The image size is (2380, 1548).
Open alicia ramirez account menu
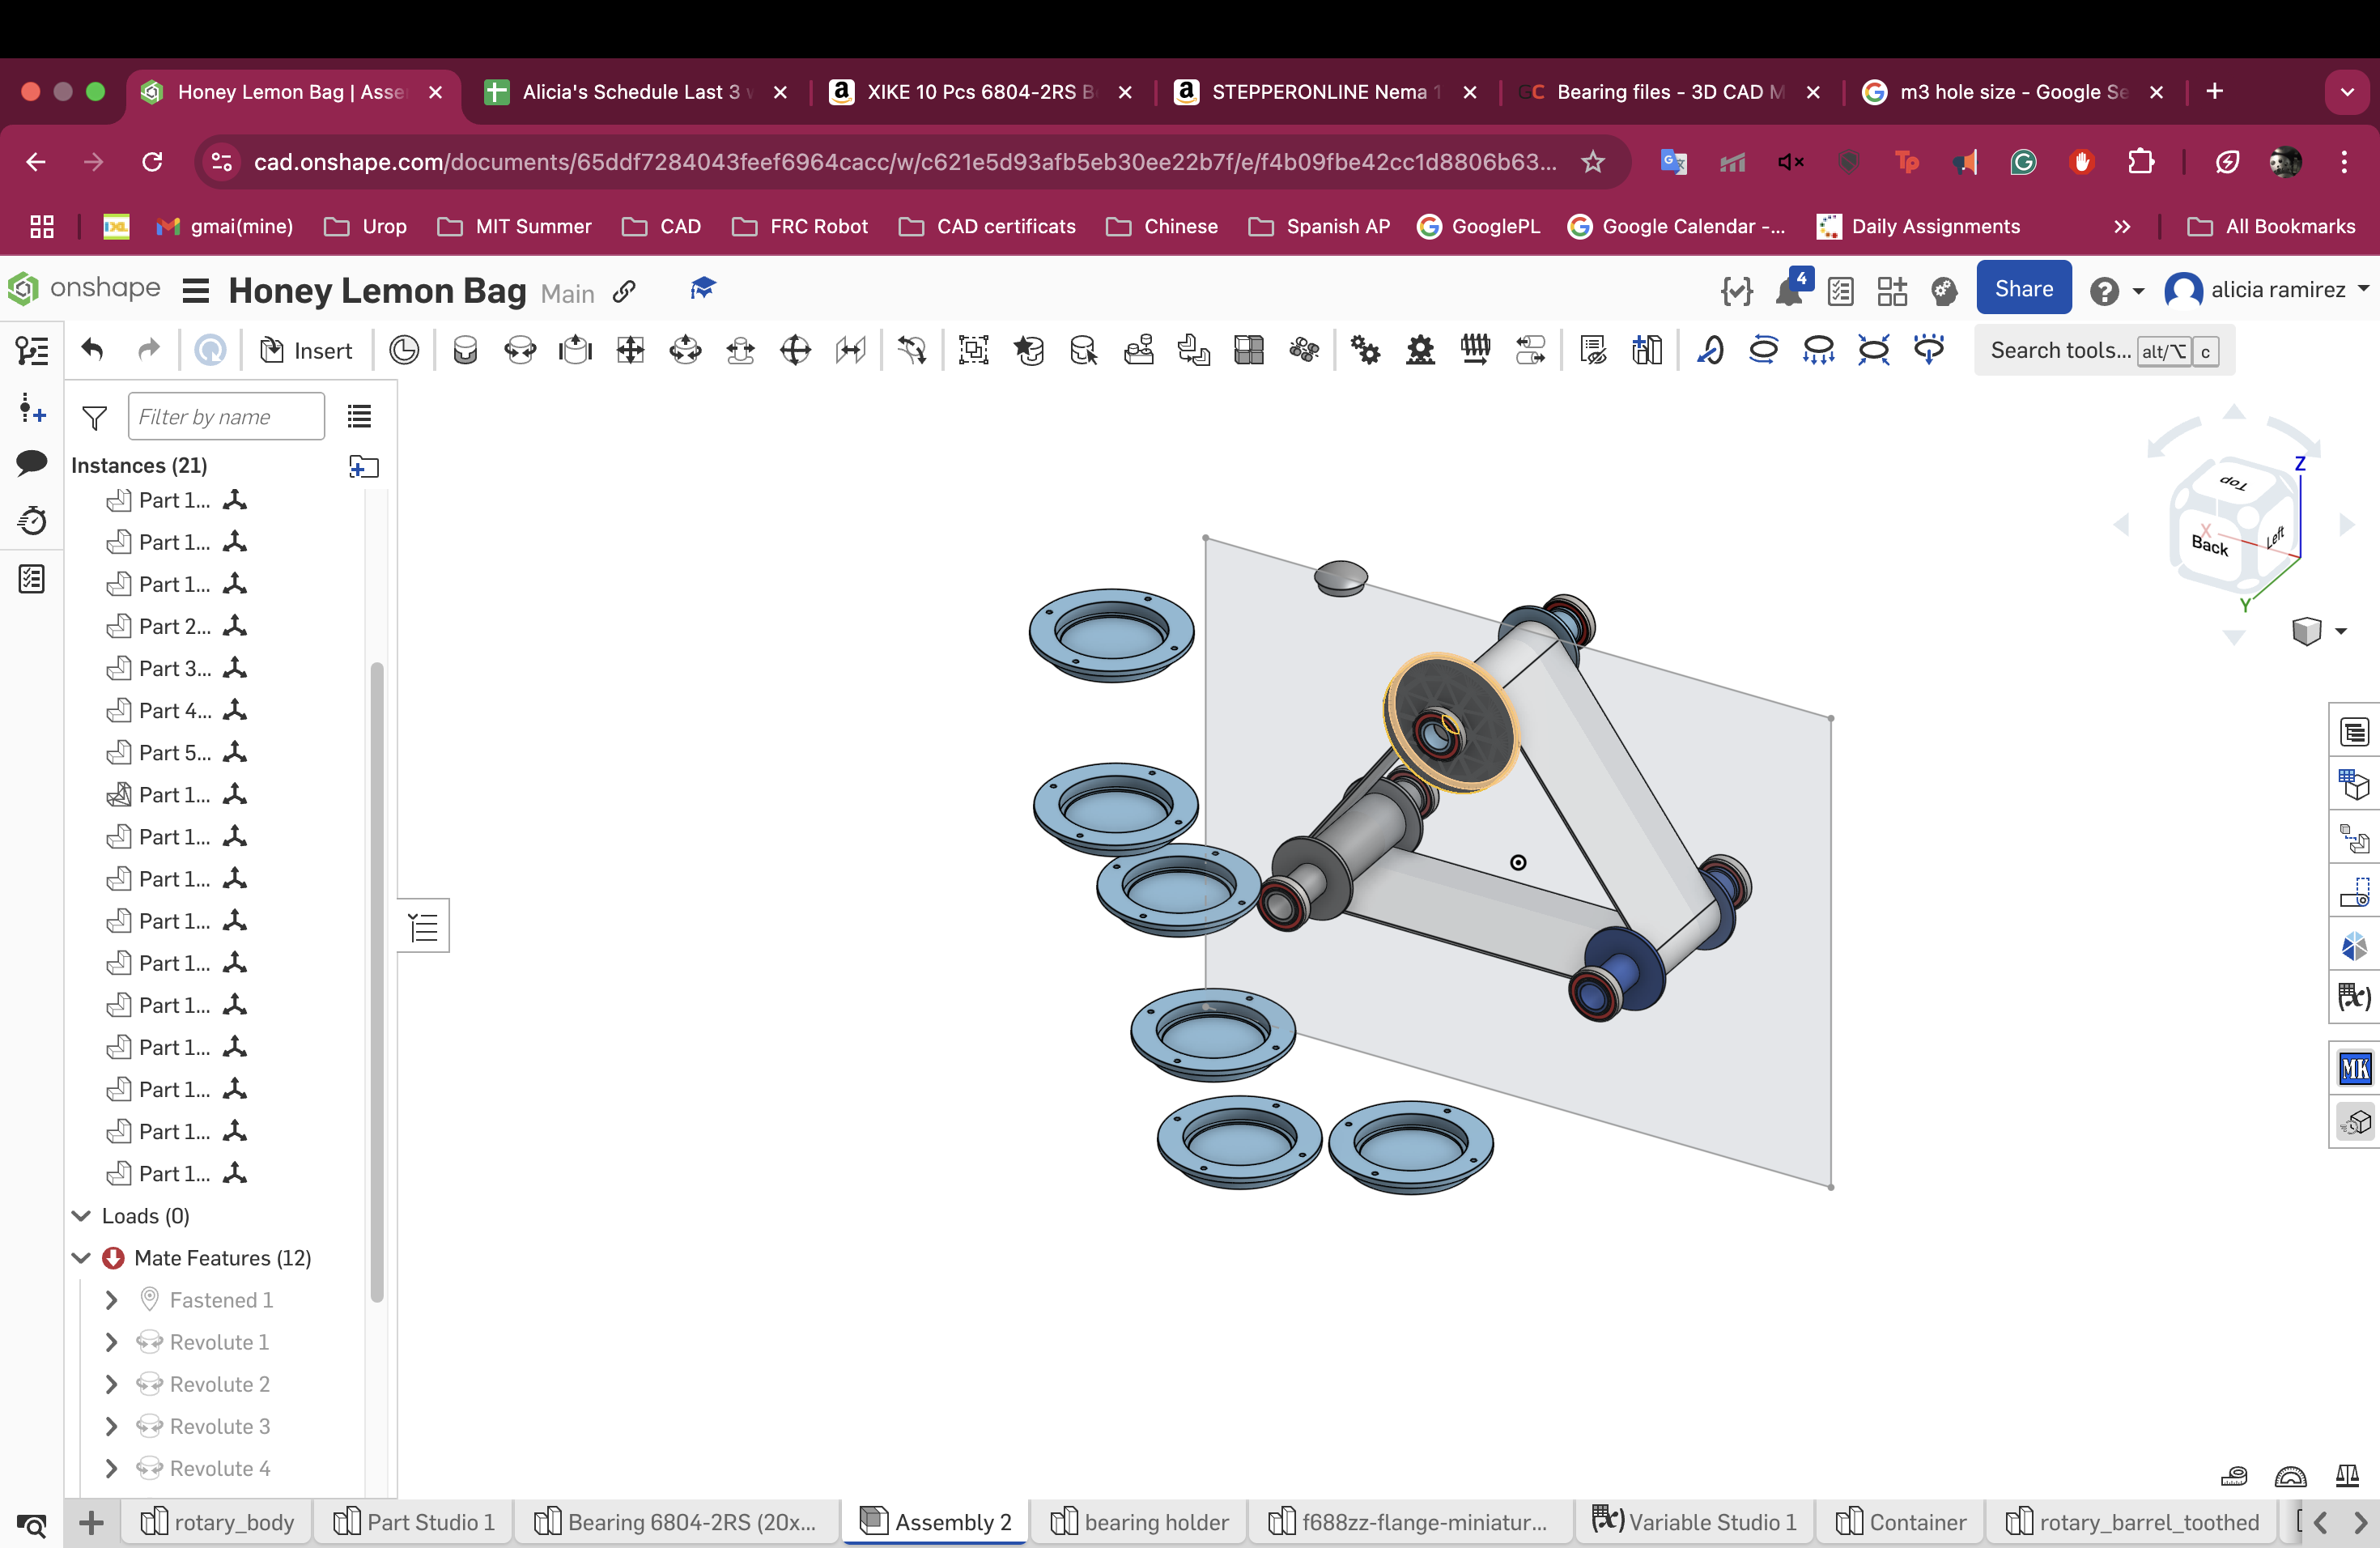click(x=2266, y=290)
